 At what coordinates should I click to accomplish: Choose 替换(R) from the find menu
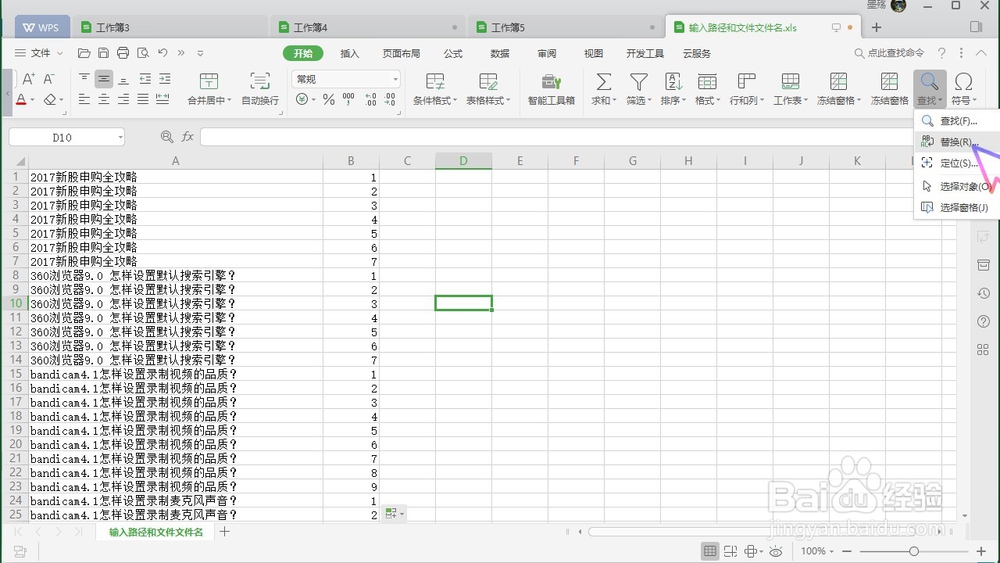coord(957,142)
